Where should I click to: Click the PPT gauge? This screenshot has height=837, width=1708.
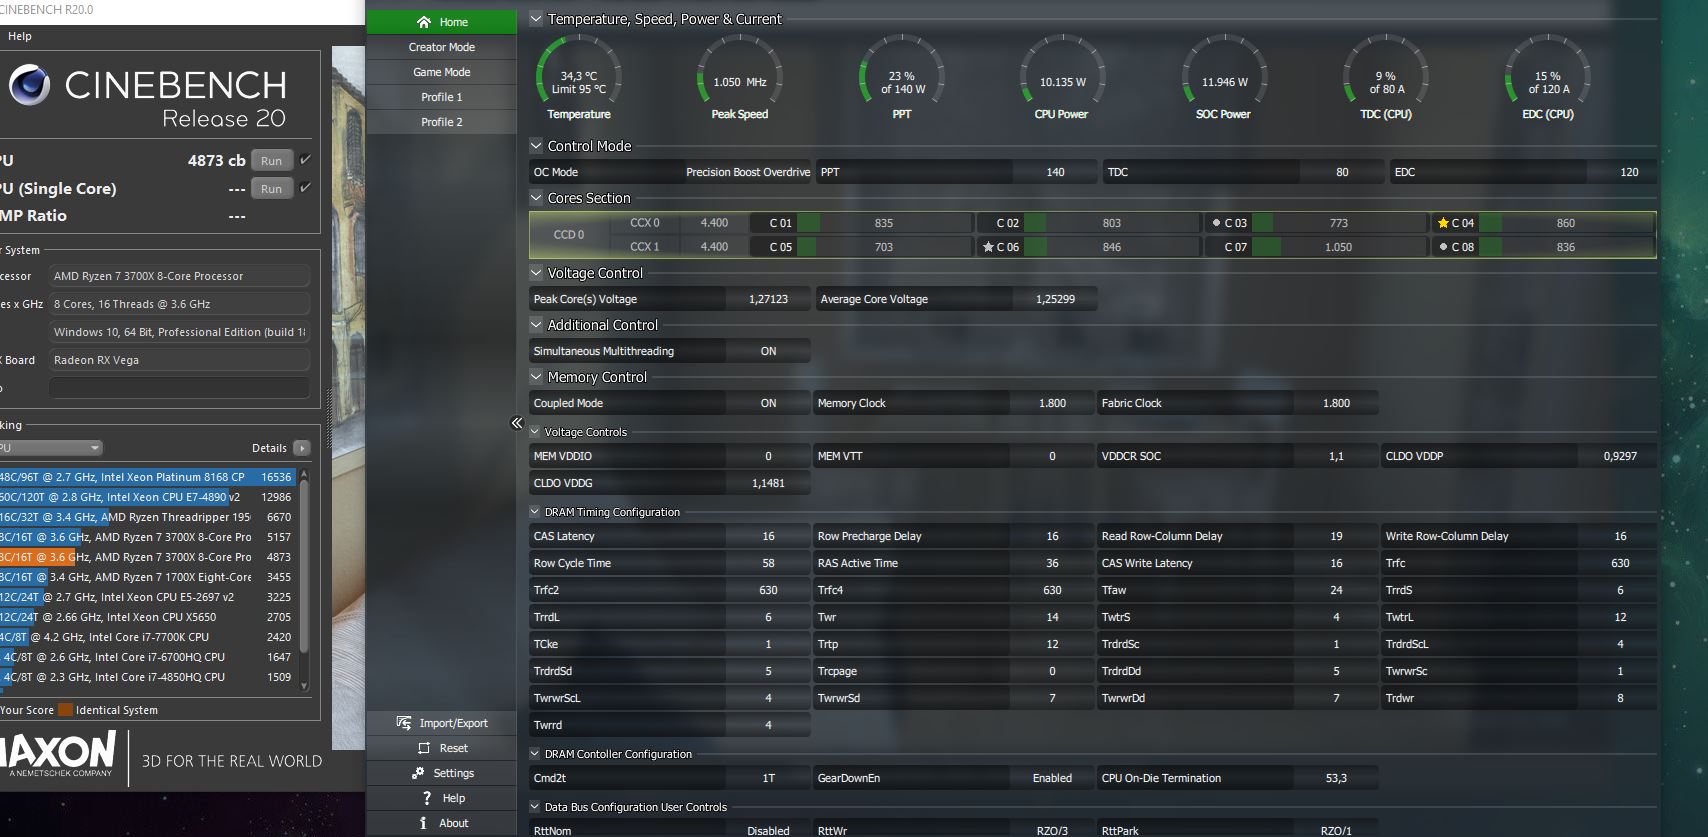(x=902, y=78)
